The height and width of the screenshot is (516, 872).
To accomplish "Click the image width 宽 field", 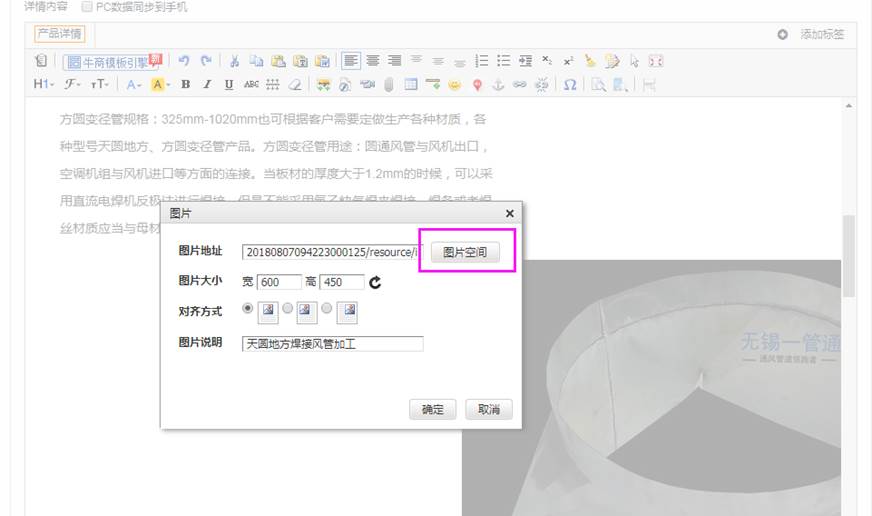I will [x=279, y=282].
